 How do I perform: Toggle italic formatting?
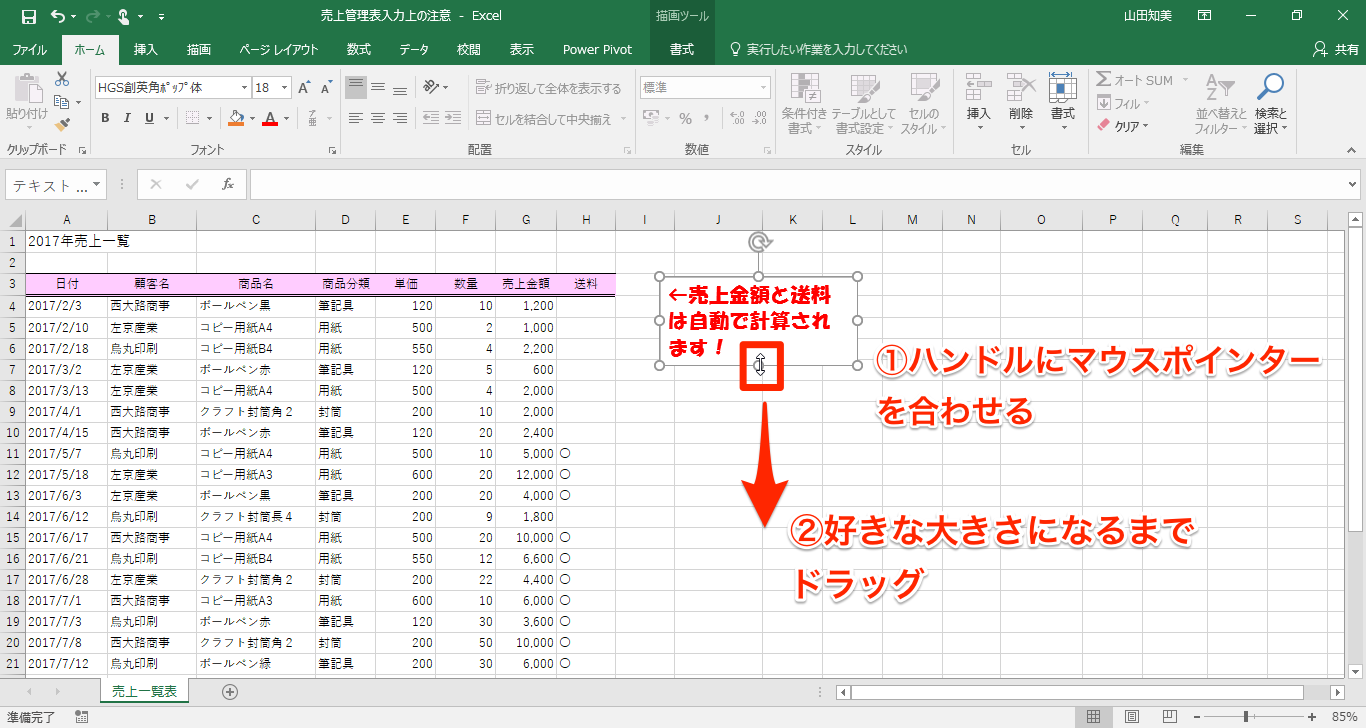coord(127,118)
